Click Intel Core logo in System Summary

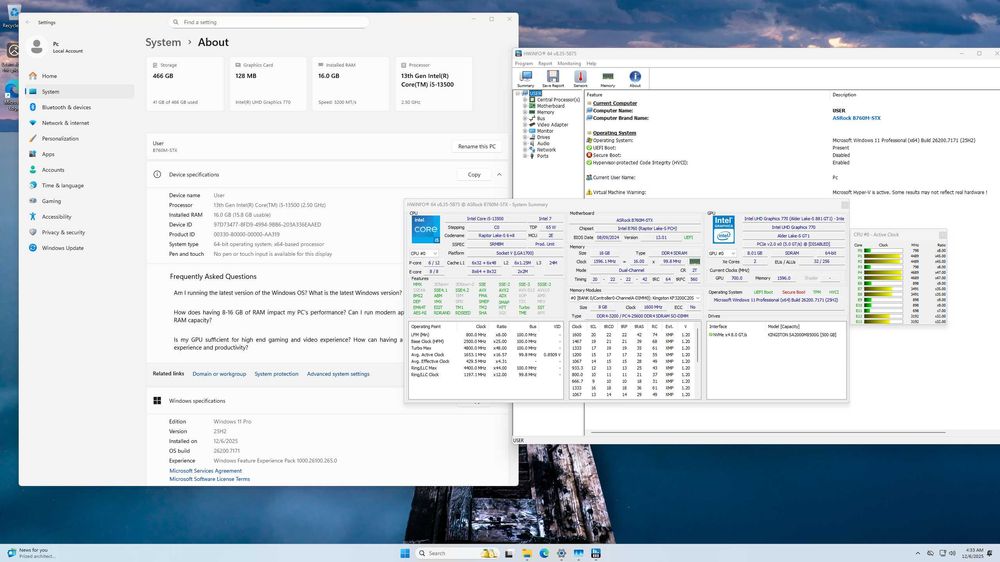pos(425,229)
